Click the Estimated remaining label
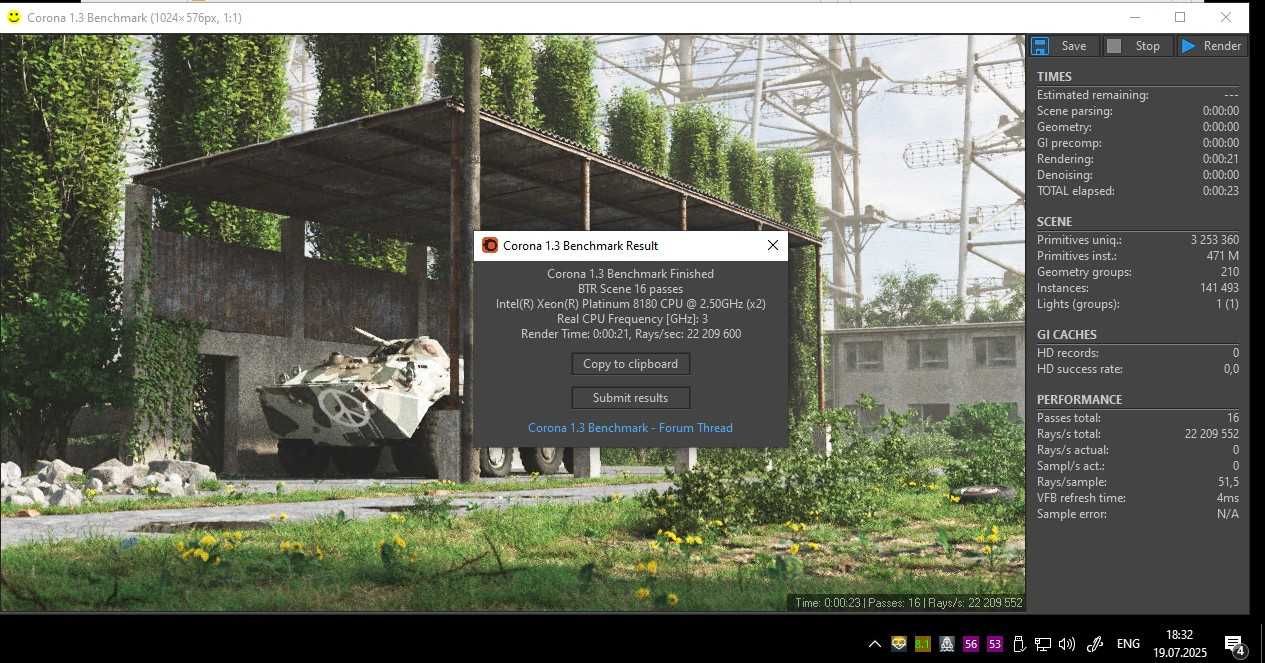Viewport: 1265px width, 663px height. pyautogui.click(x=1092, y=95)
